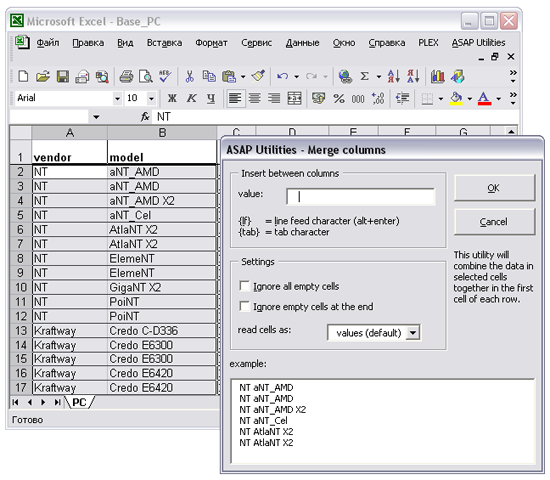Click the Print printer icon
This screenshot has width=550, height=480.
(126, 76)
